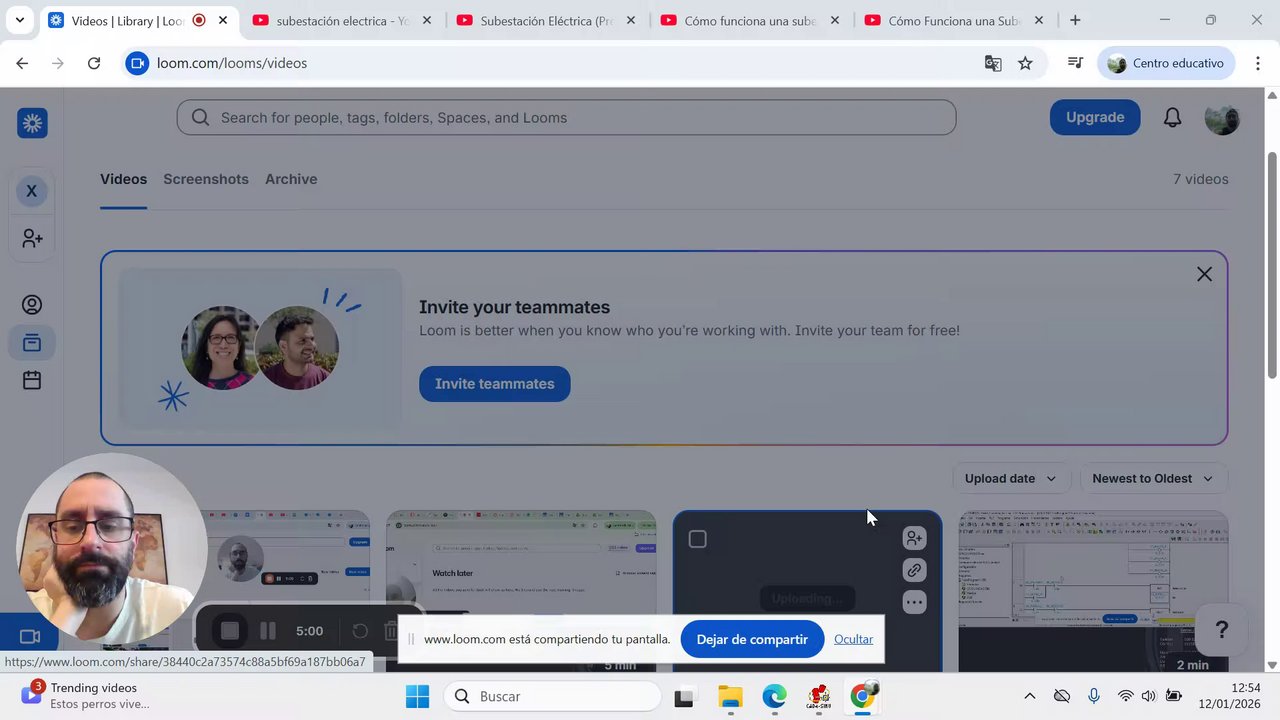Viewport: 1280px width, 720px height.
Task: Show hidden system tray icons
Action: click(1029, 696)
